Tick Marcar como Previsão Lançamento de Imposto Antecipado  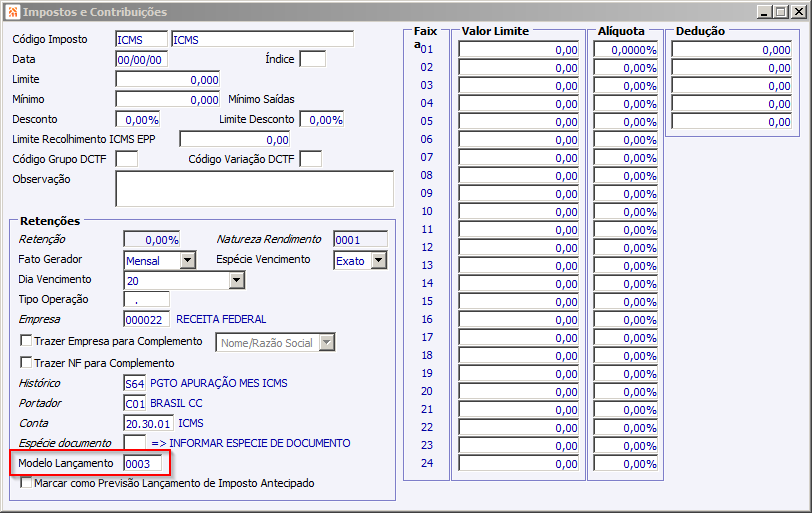(26, 482)
